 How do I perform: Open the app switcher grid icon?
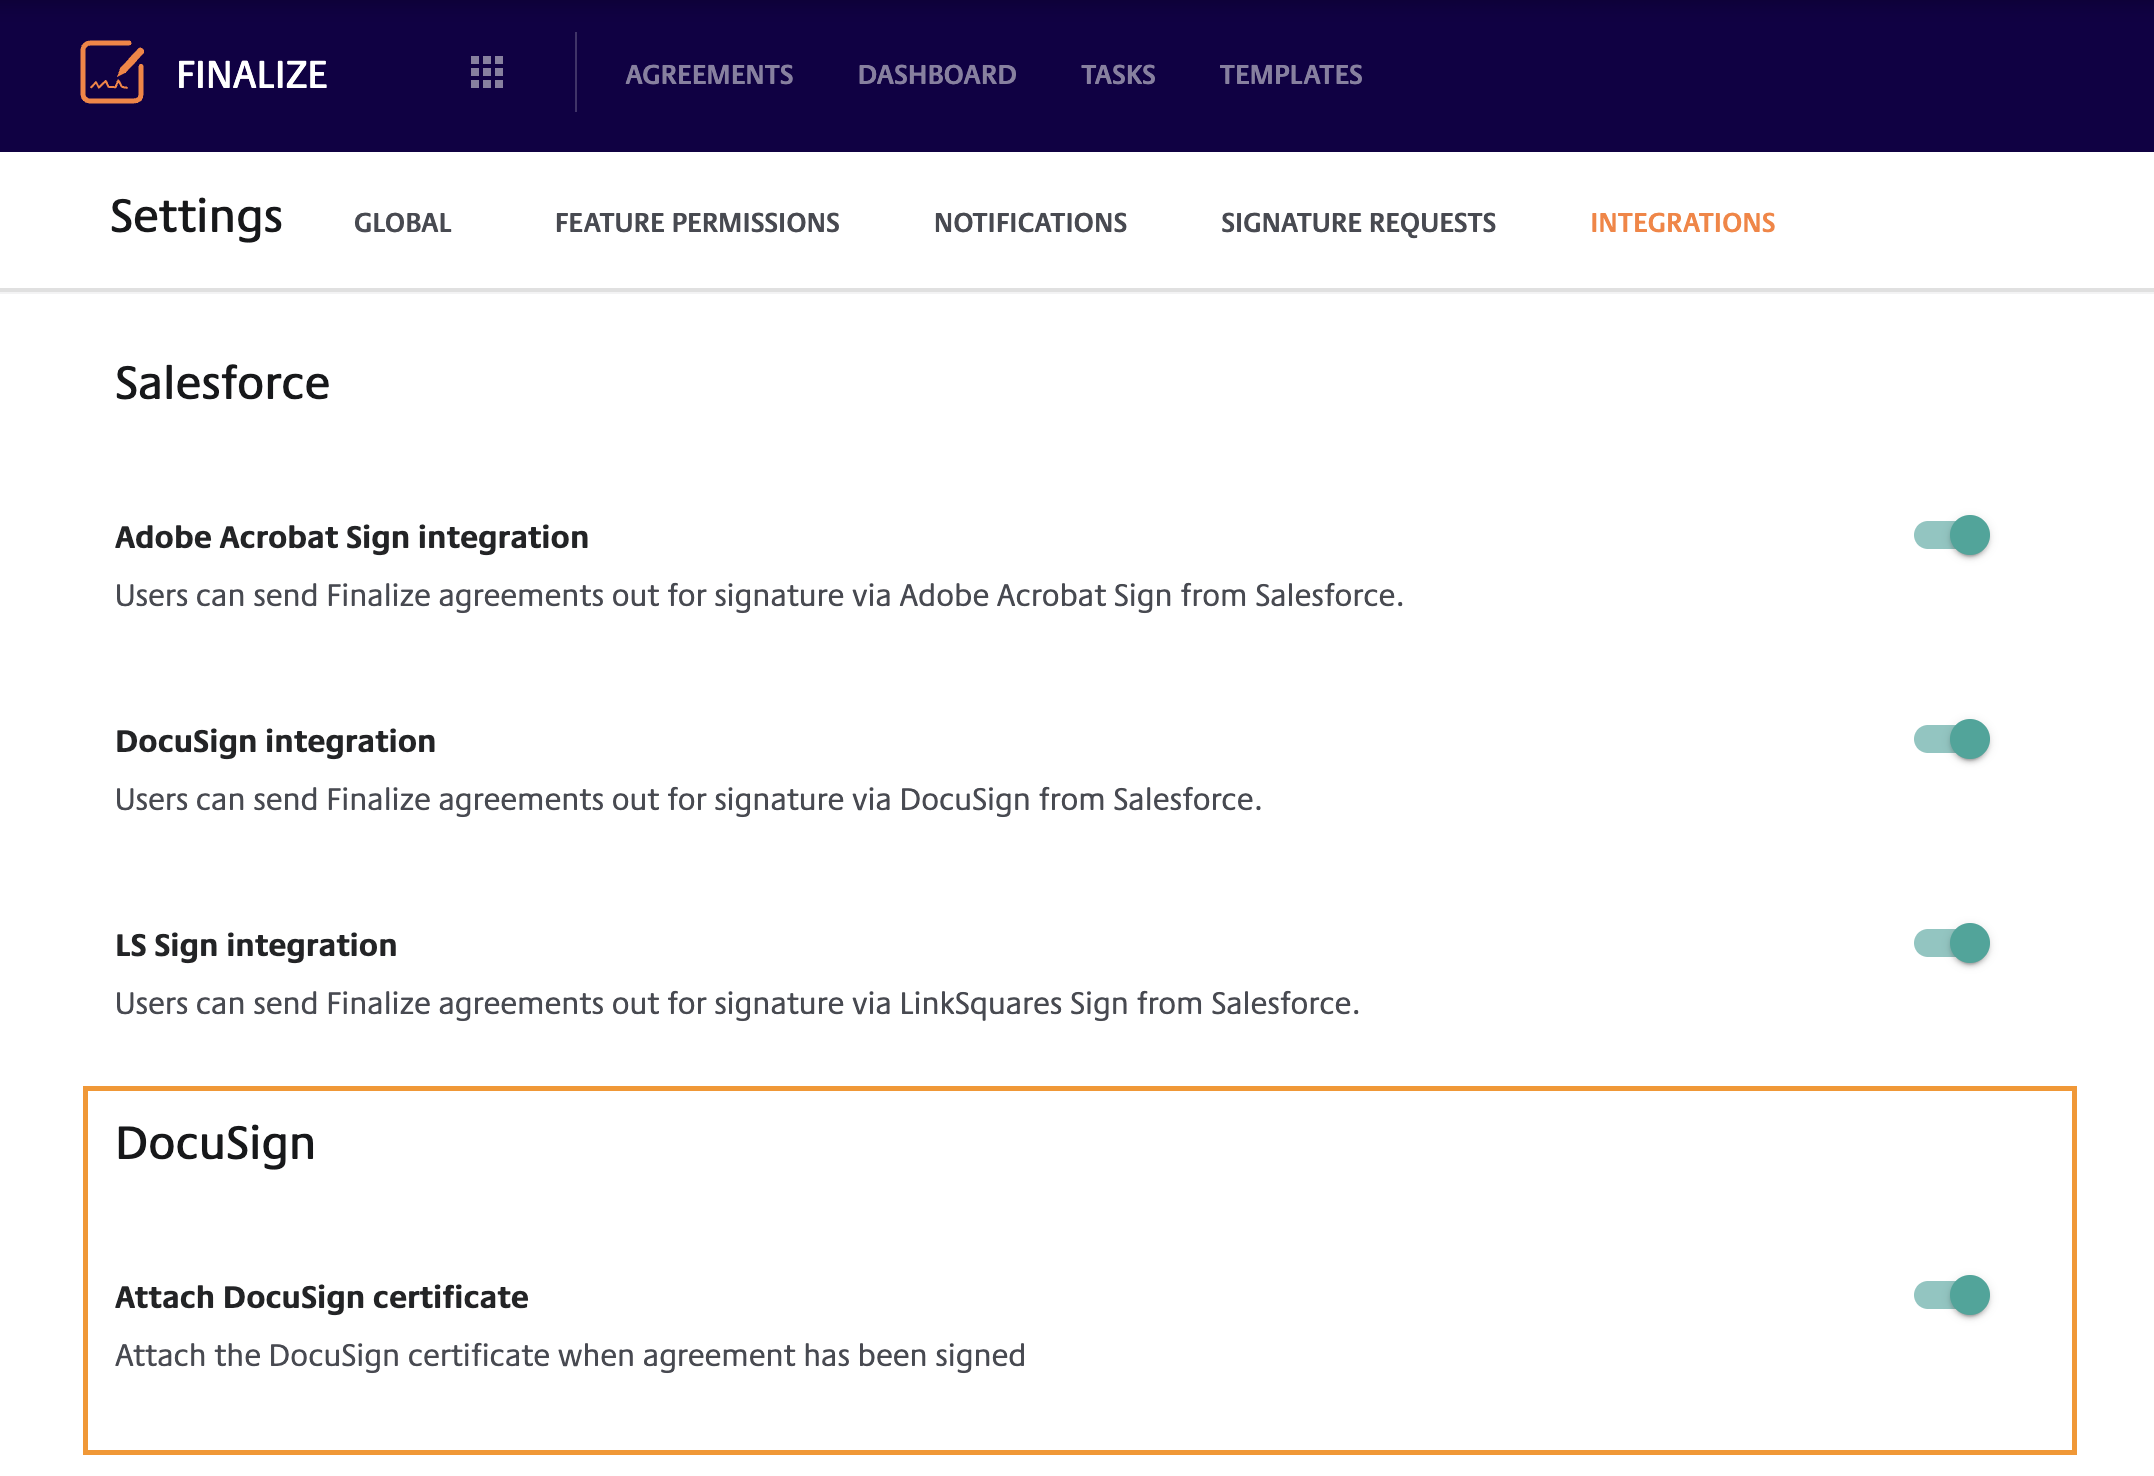[x=487, y=73]
